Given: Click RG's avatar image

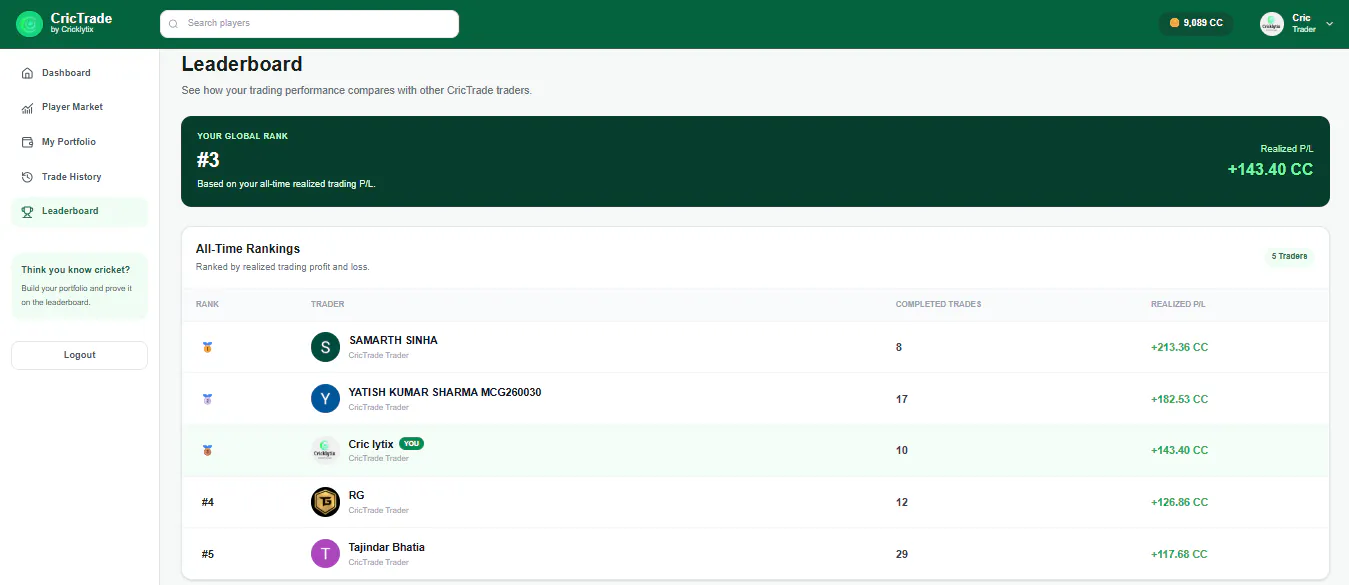Looking at the screenshot, I should click(x=326, y=502).
